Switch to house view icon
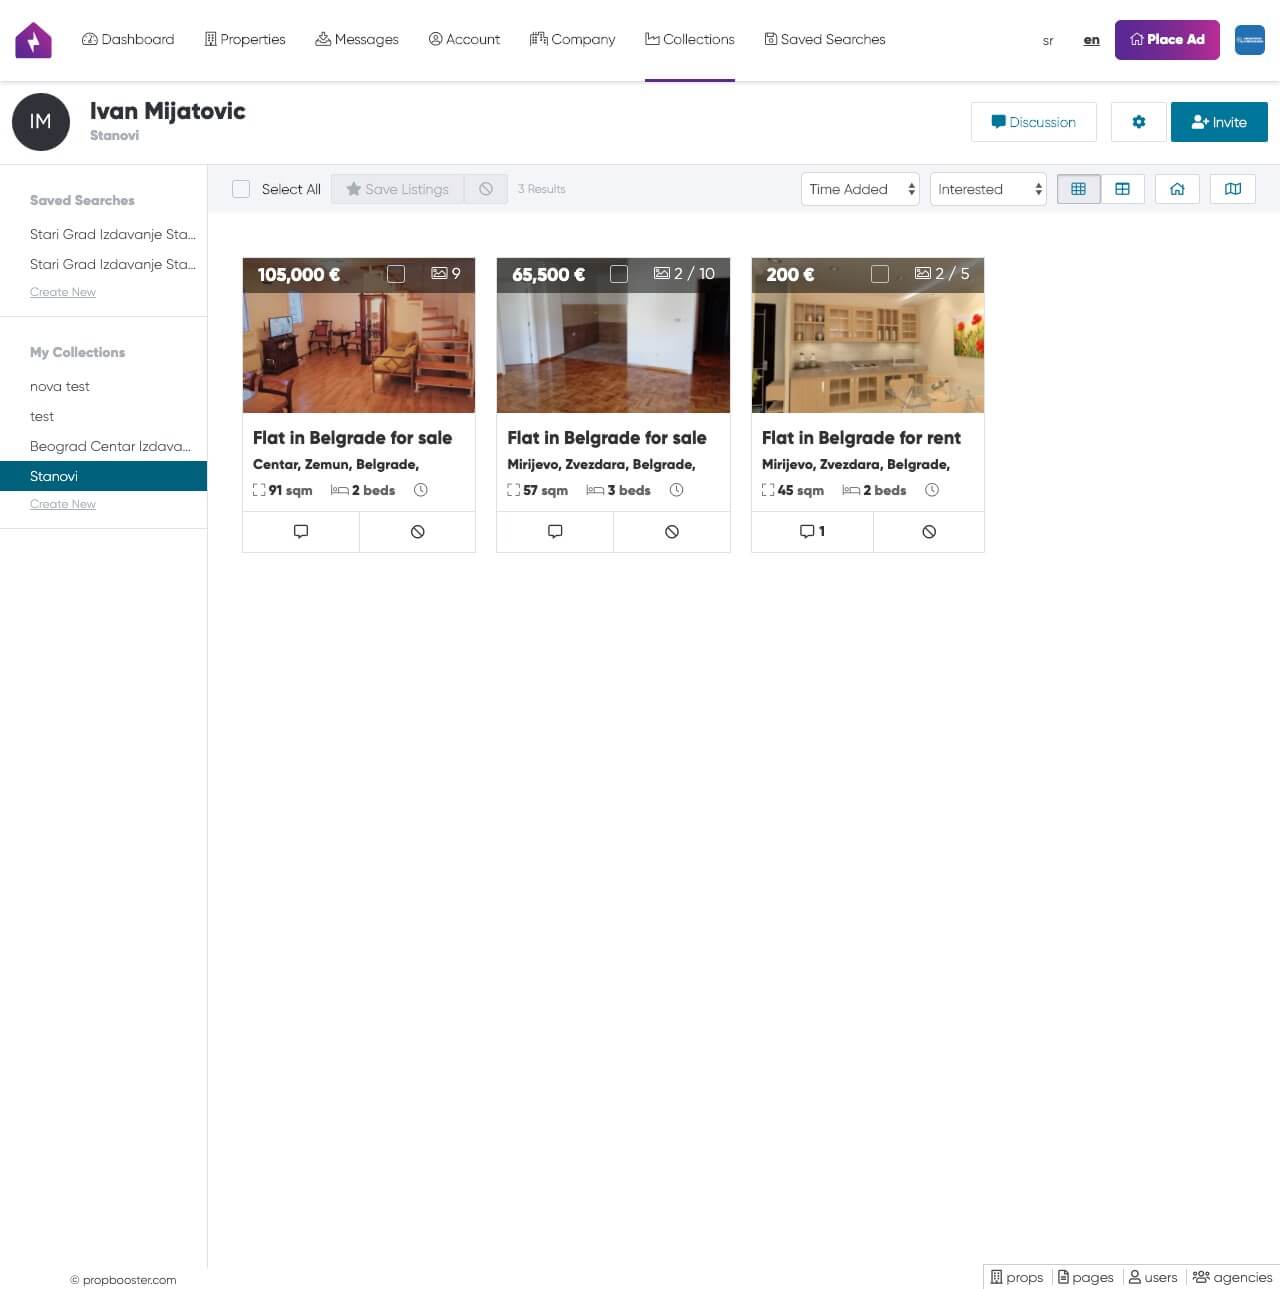Screen dimensions: 1280x1289 click(x=1177, y=189)
